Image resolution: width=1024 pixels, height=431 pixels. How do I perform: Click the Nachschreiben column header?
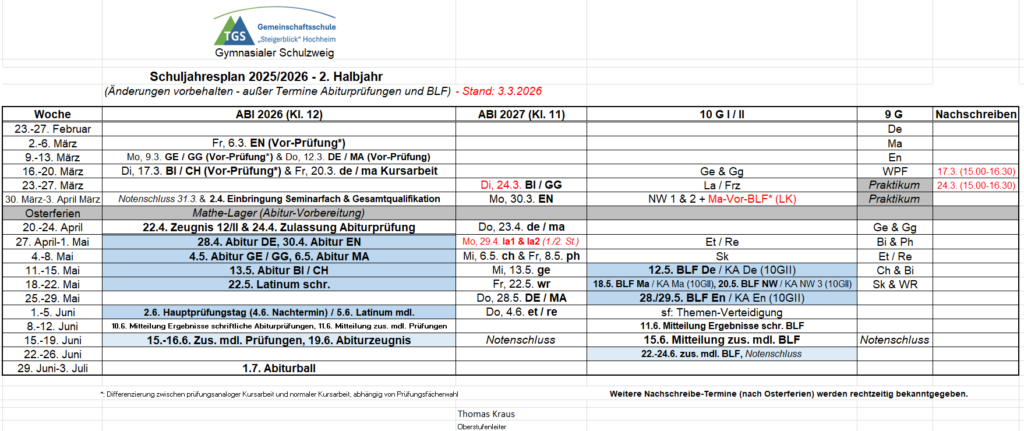tap(977, 115)
